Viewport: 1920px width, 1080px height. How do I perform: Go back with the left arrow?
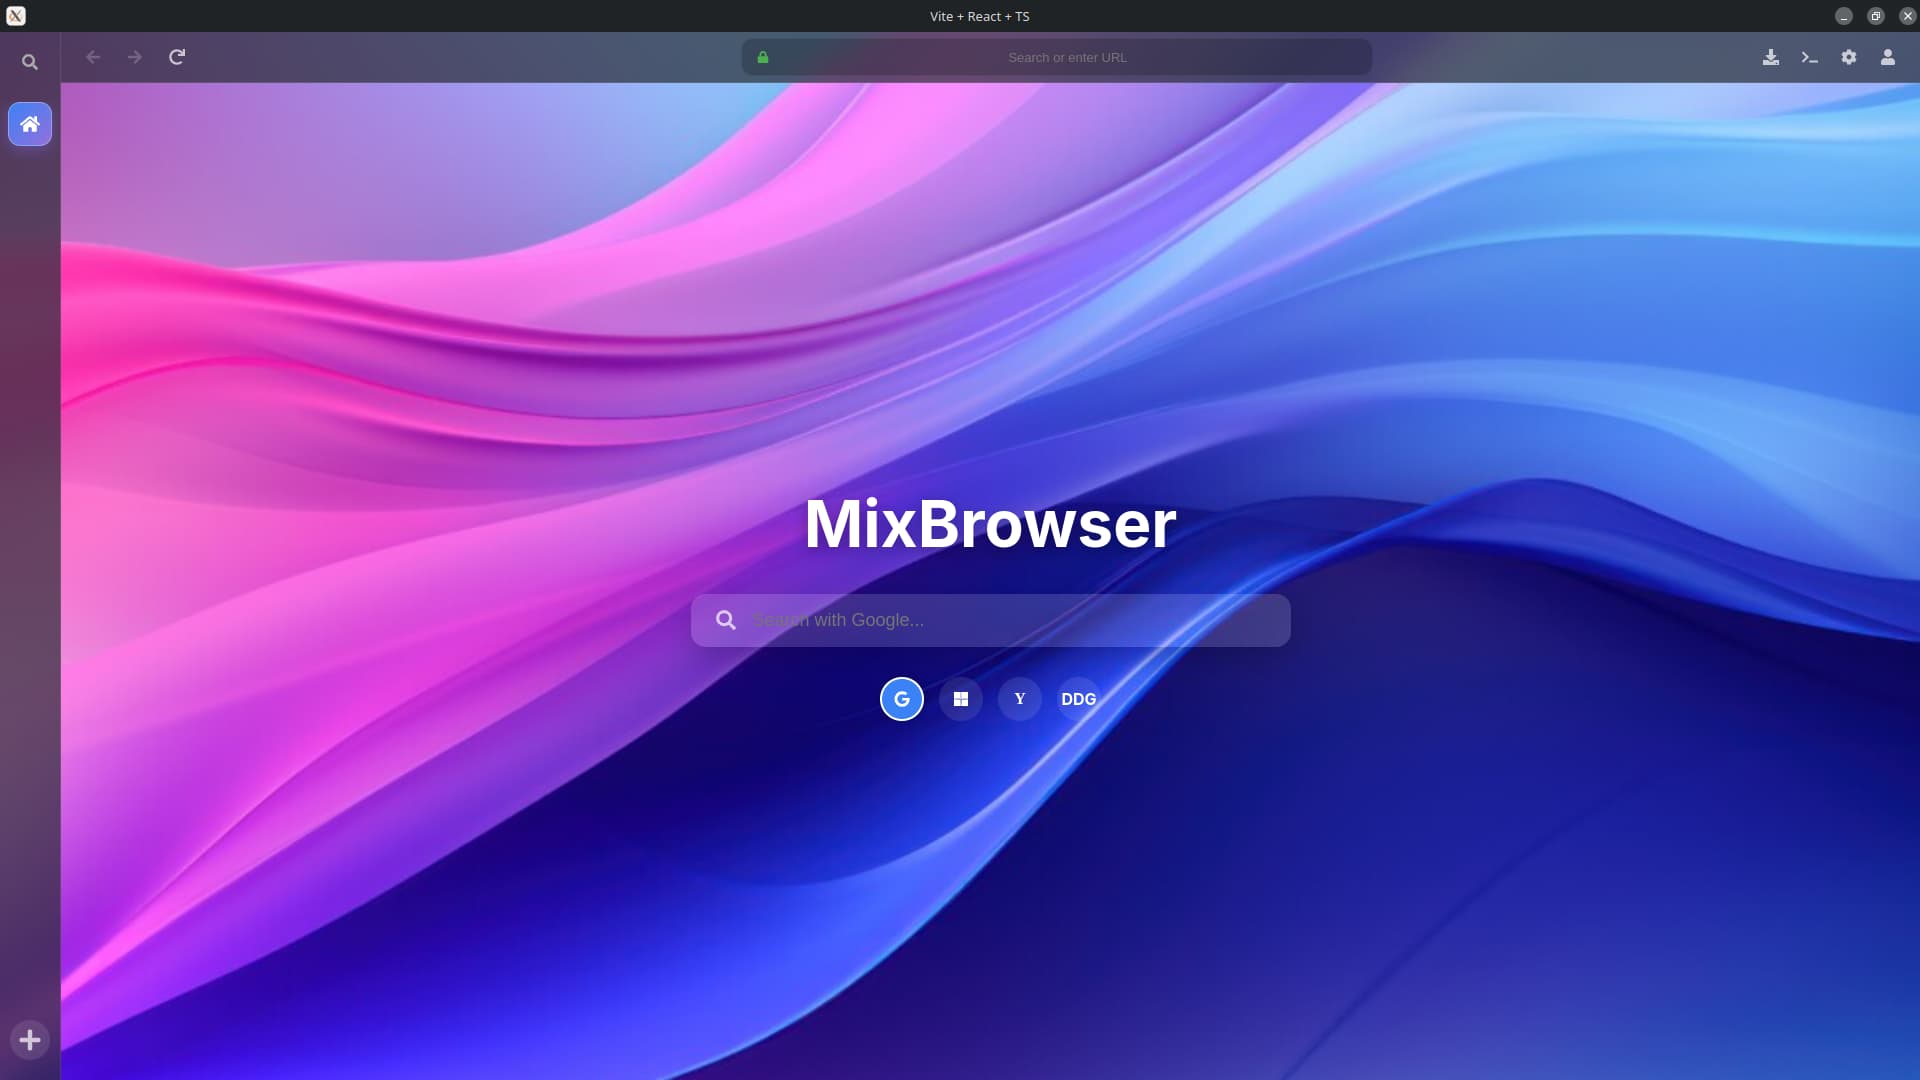pyautogui.click(x=93, y=57)
